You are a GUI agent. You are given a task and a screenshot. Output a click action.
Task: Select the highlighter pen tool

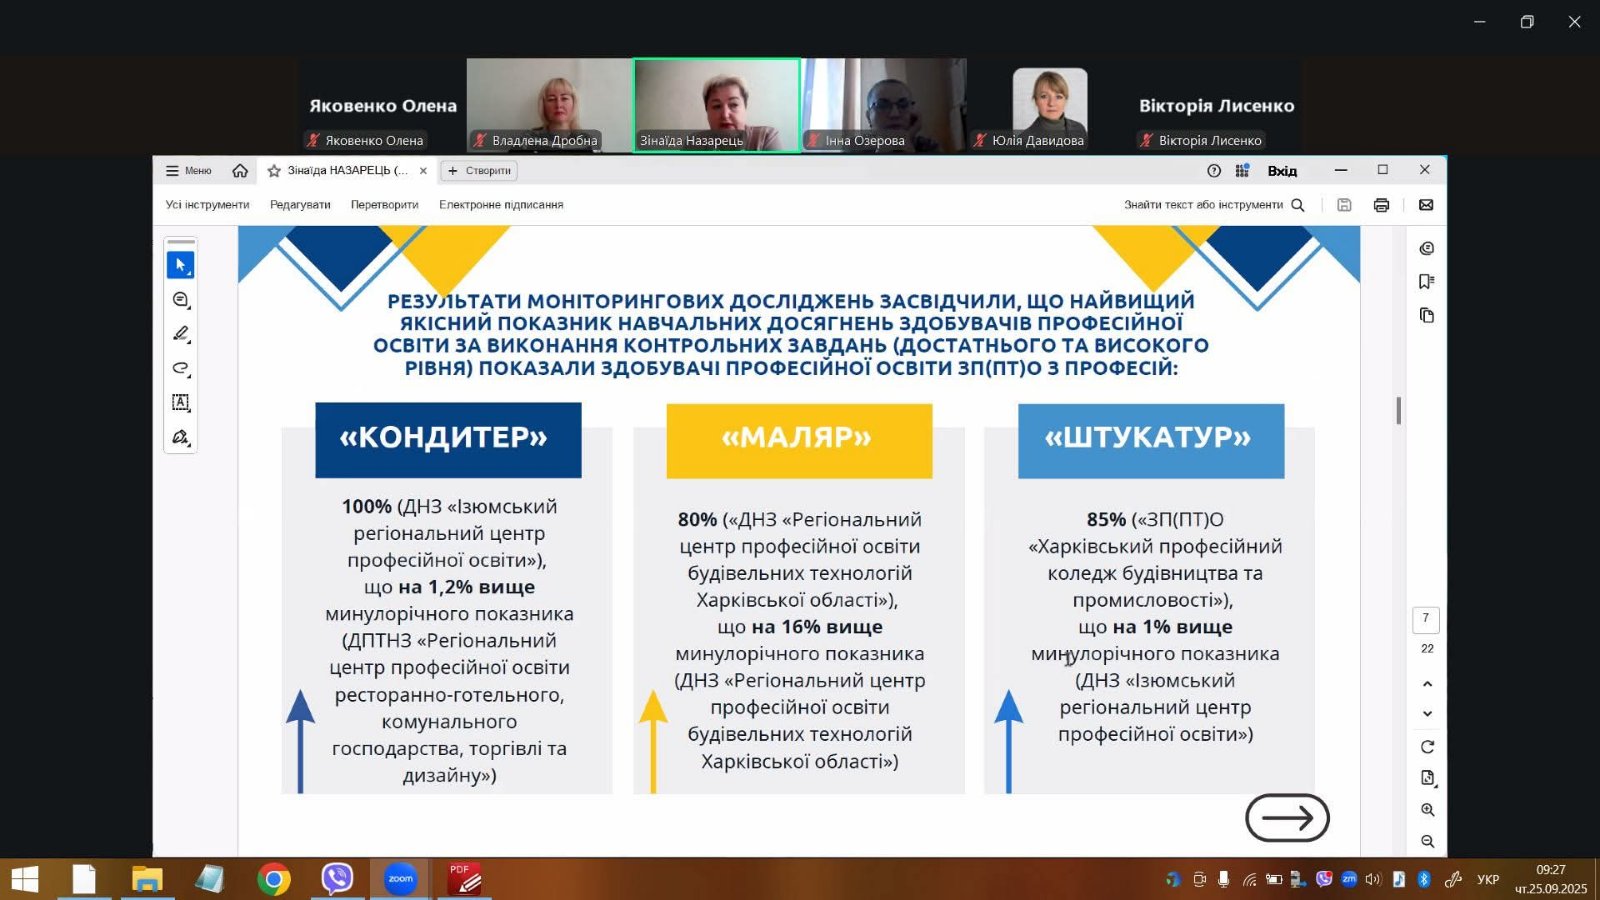(x=180, y=334)
